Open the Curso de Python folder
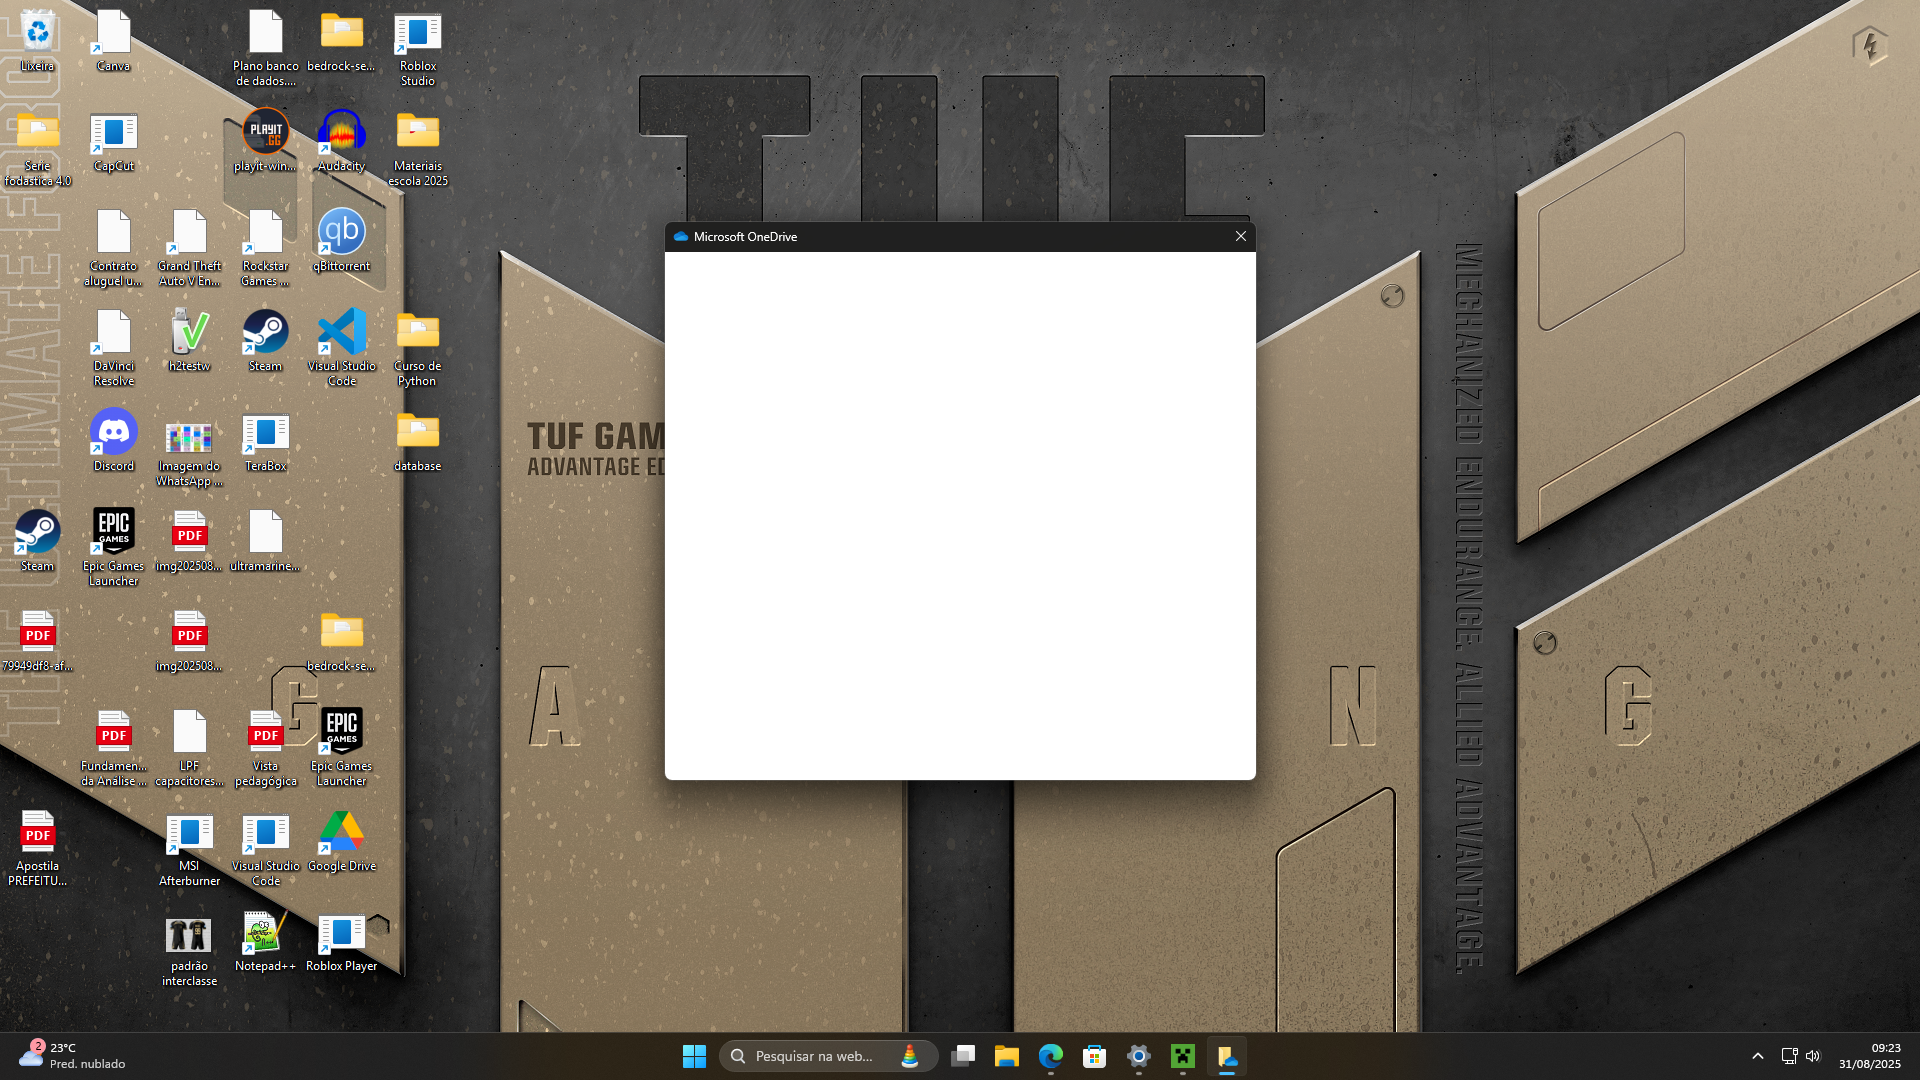This screenshot has width=1920, height=1080. coord(417,348)
